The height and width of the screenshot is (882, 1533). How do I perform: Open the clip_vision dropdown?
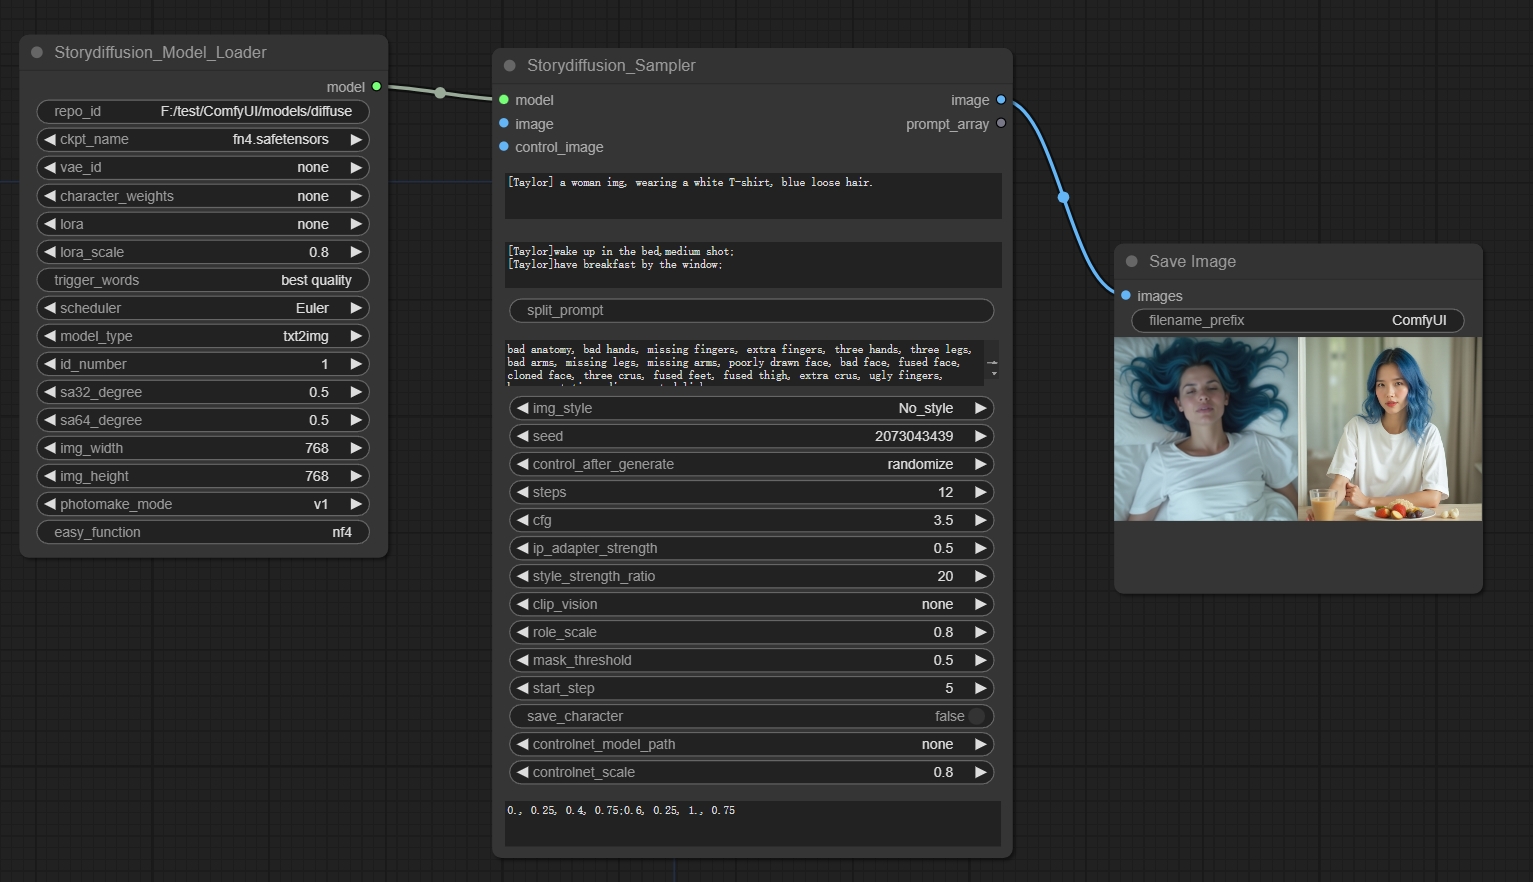click(x=752, y=604)
